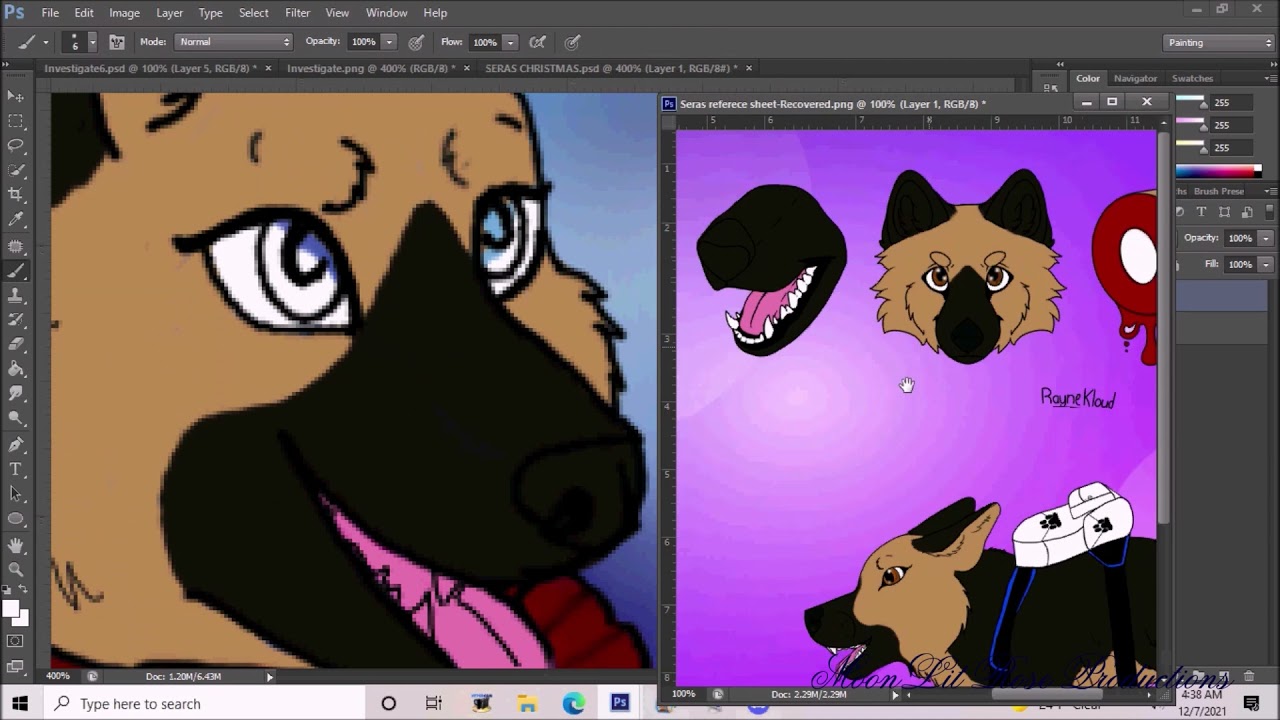Select the Crop tool
The image size is (1280, 720).
click(16, 196)
